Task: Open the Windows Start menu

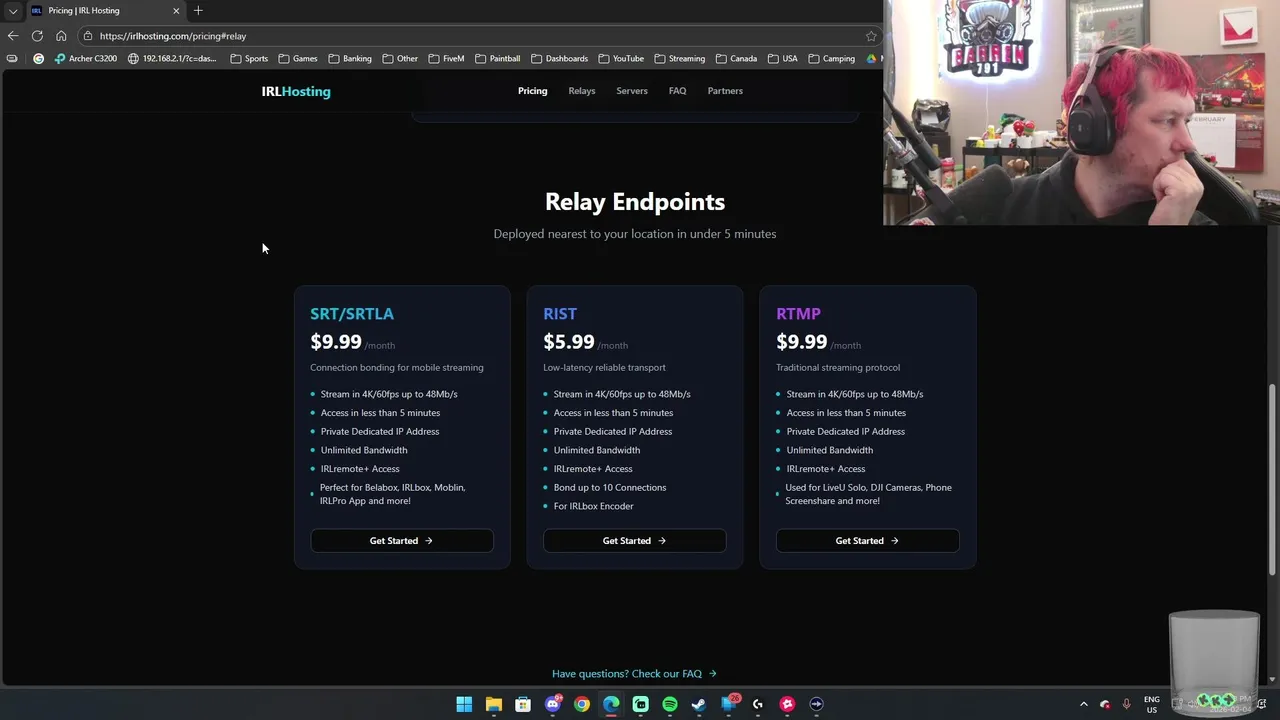Action: (464, 704)
